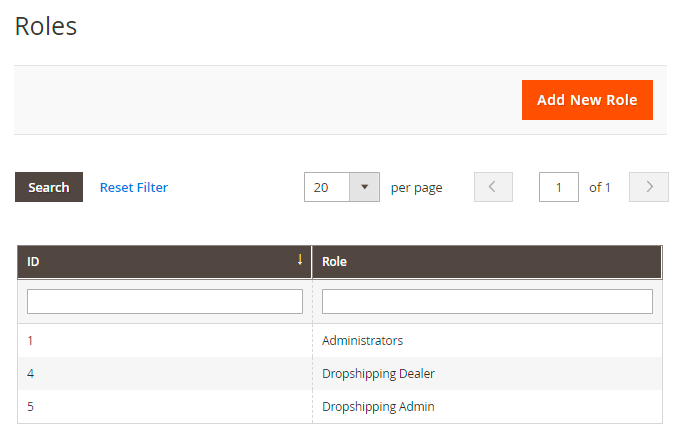This screenshot has width=684, height=433.
Task: Reset the grid filter via Reset Filter
Action: click(x=134, y=187)
